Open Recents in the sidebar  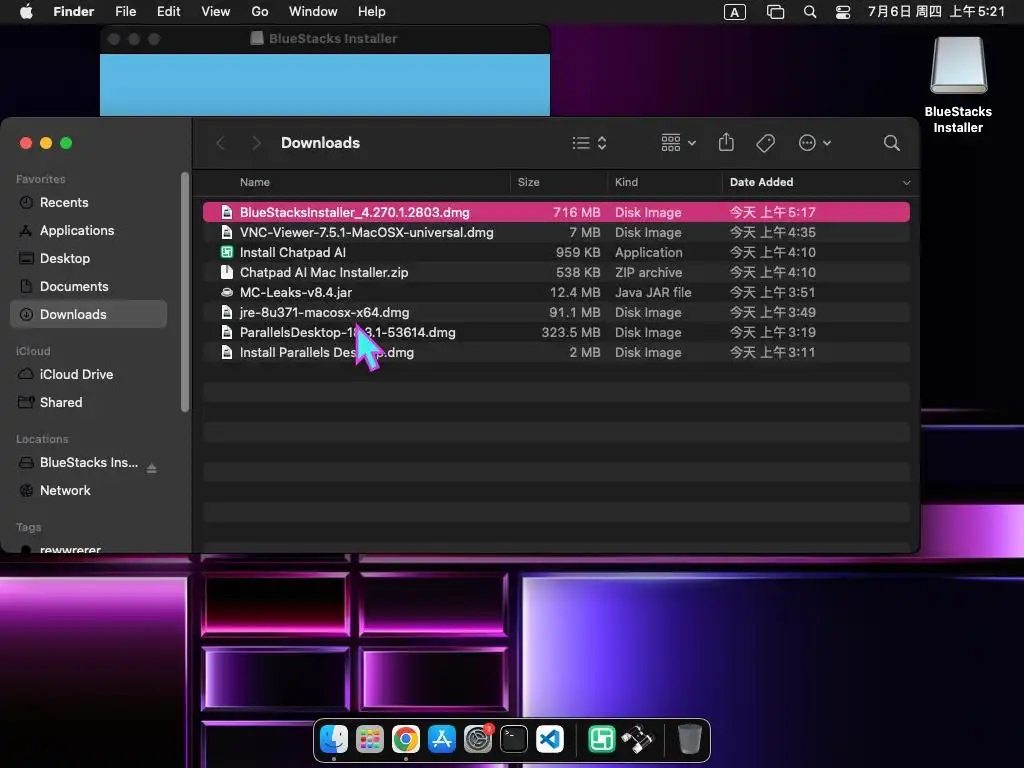(x=89, y=202)
